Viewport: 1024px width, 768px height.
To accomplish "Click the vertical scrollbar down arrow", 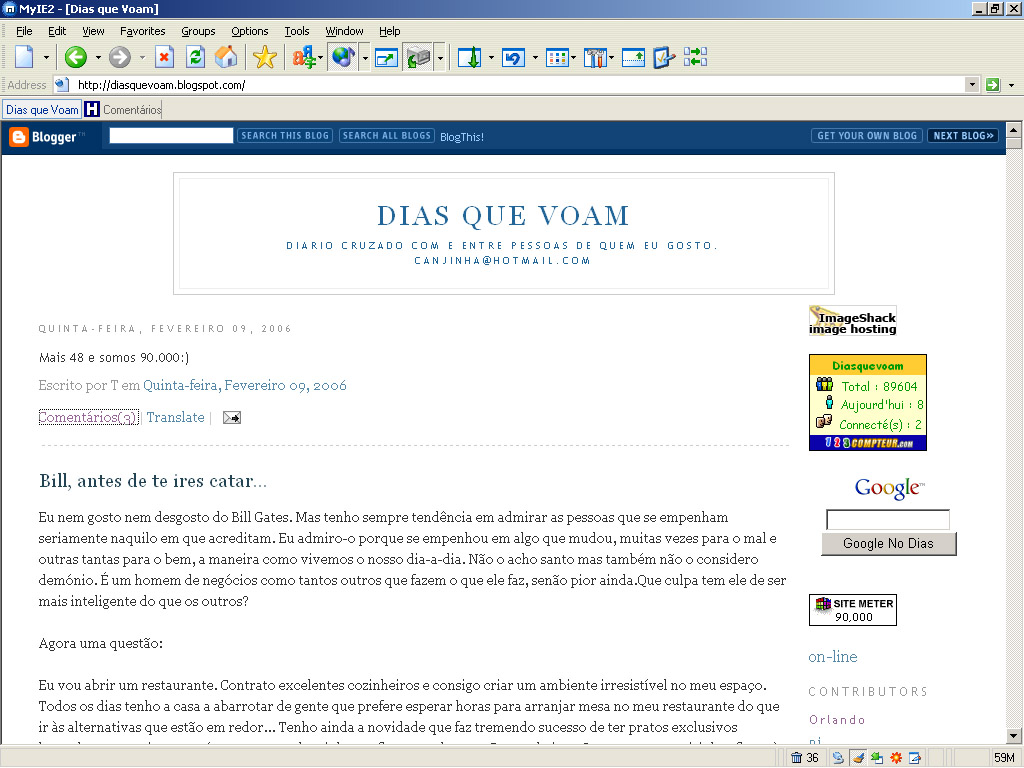I will coord(1013,735).
